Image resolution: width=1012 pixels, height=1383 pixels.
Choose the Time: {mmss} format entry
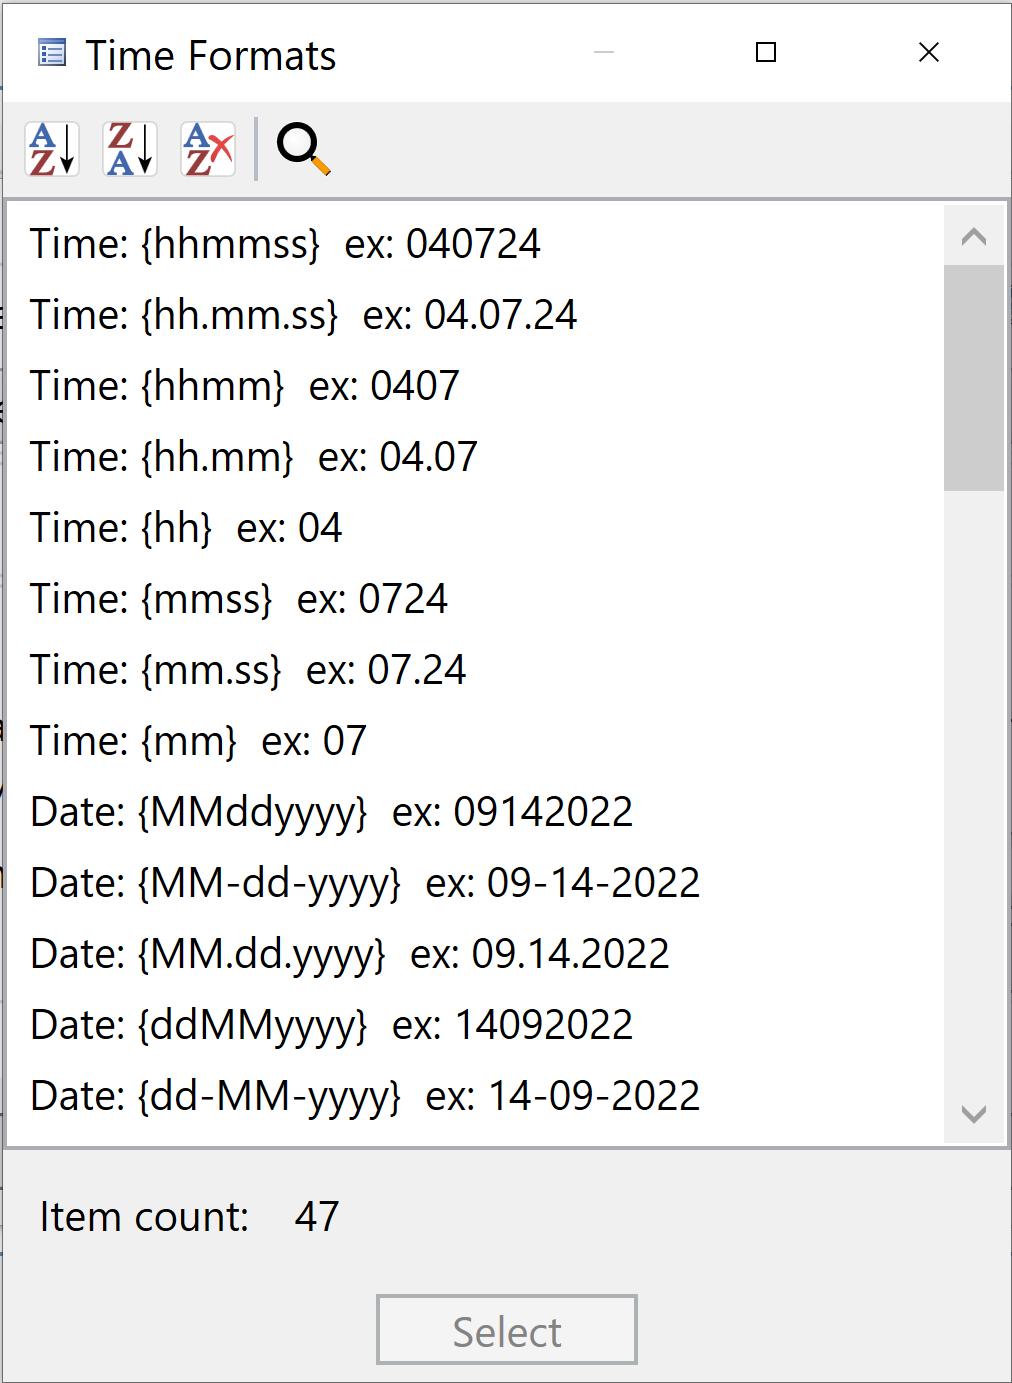239,599
